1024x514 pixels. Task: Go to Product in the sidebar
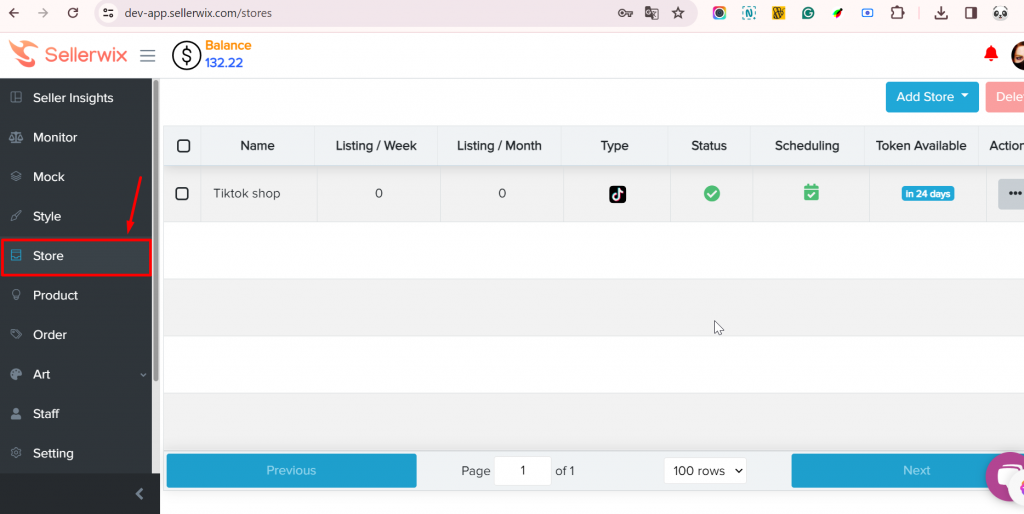[55, 295]
